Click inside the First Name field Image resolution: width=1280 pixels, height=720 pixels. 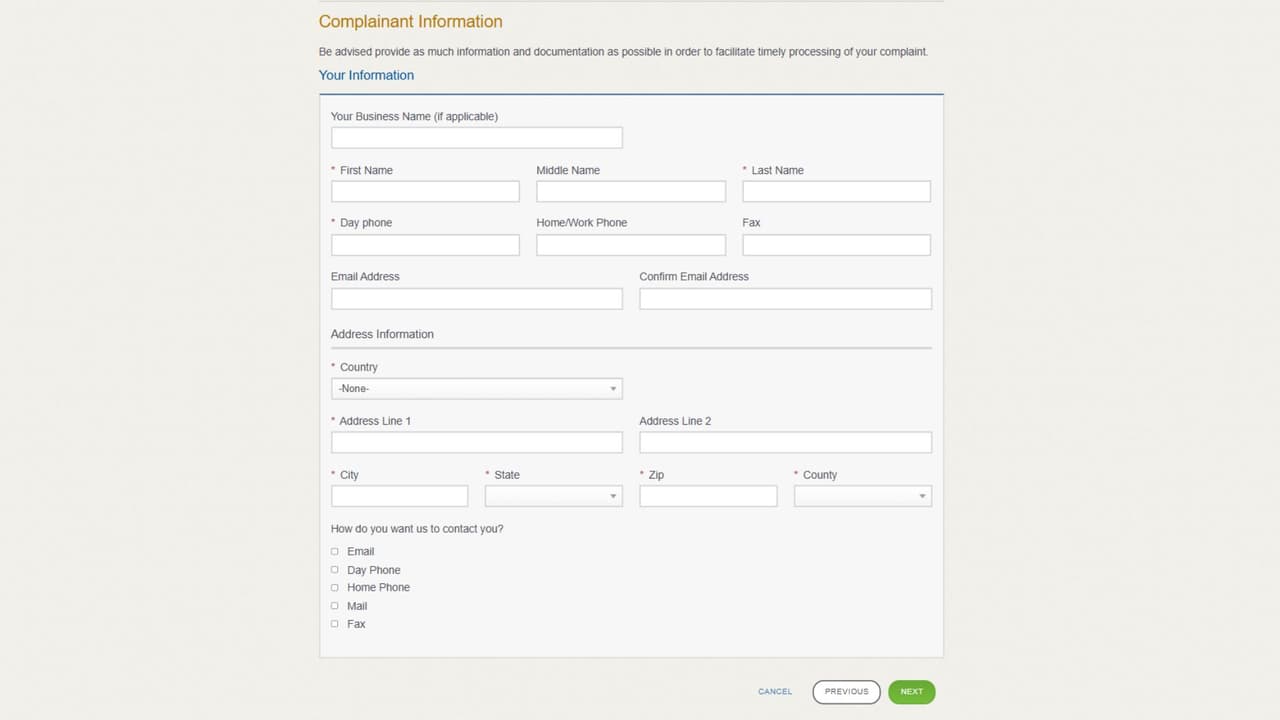(x=424, y=191)
